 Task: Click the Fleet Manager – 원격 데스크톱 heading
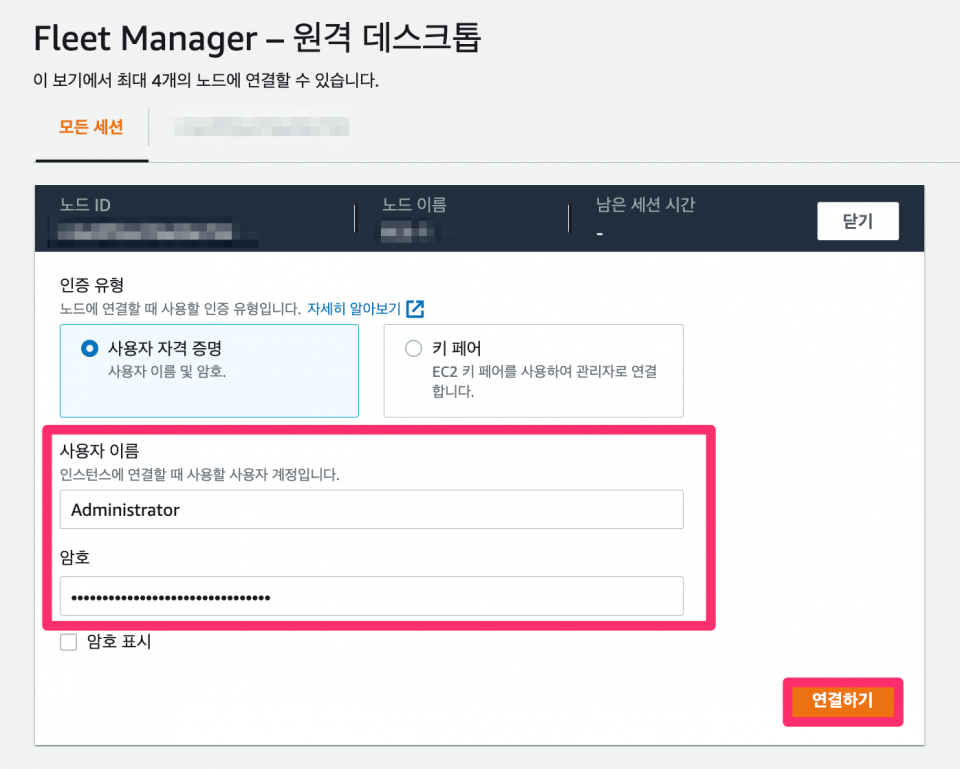click(257, 38)
